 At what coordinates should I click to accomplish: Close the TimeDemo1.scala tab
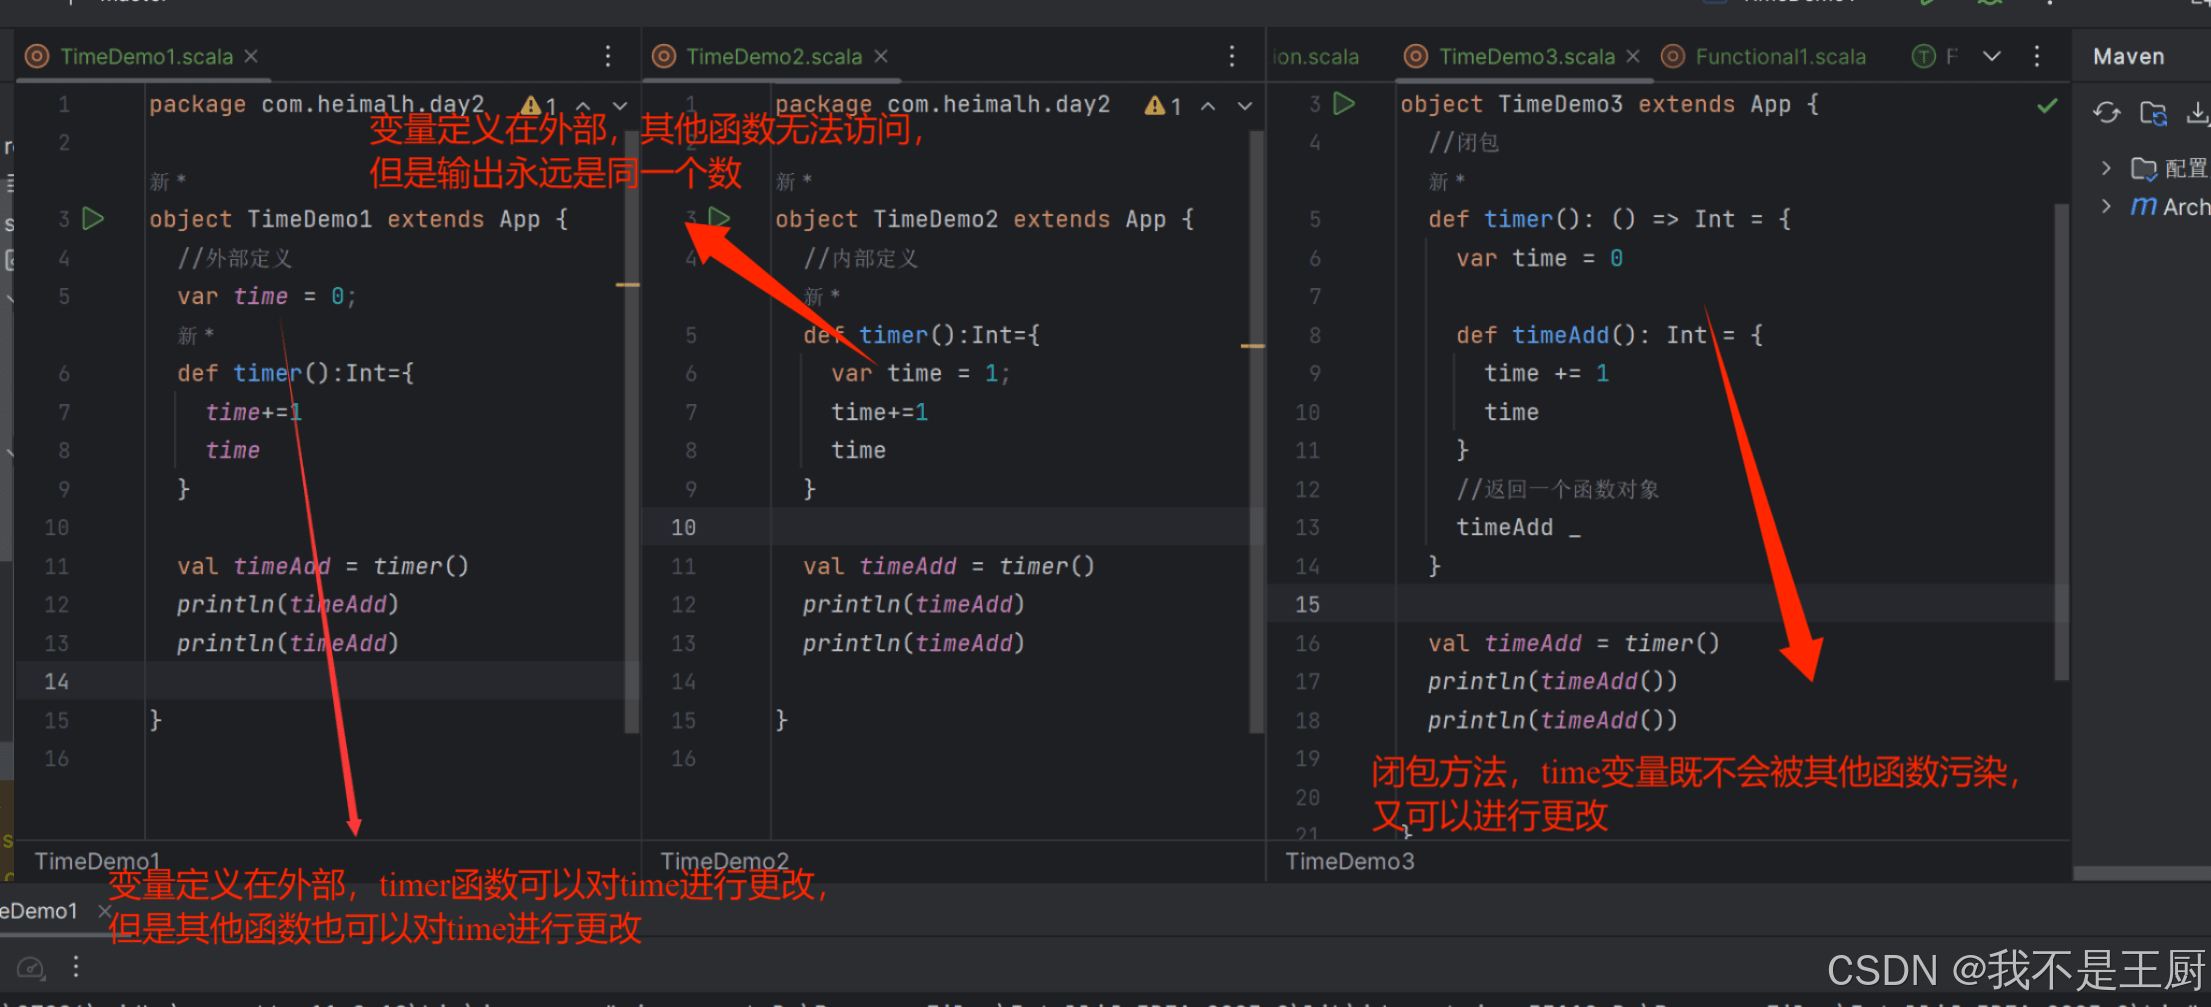pyautogui.click(x=252, y=56)
